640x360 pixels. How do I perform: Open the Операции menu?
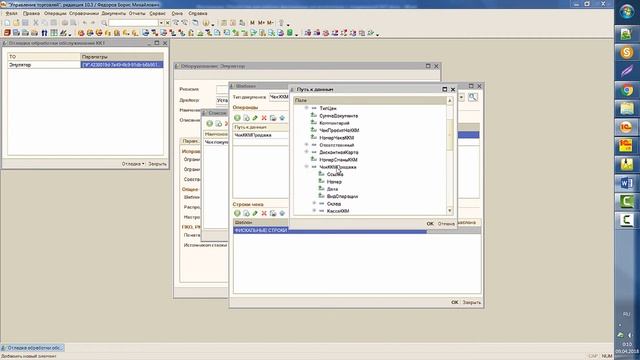tap(55, 13)
